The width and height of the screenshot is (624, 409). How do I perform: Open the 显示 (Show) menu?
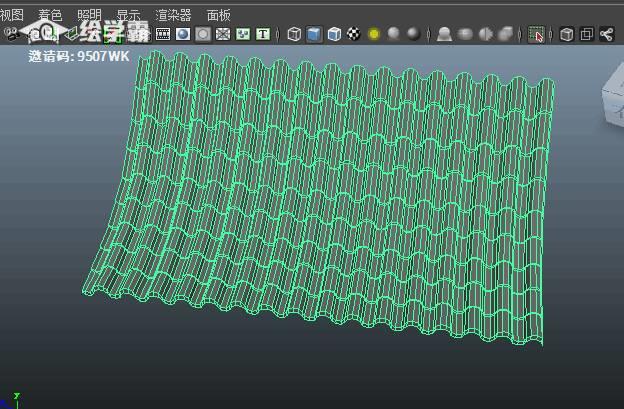coord(128,15)
